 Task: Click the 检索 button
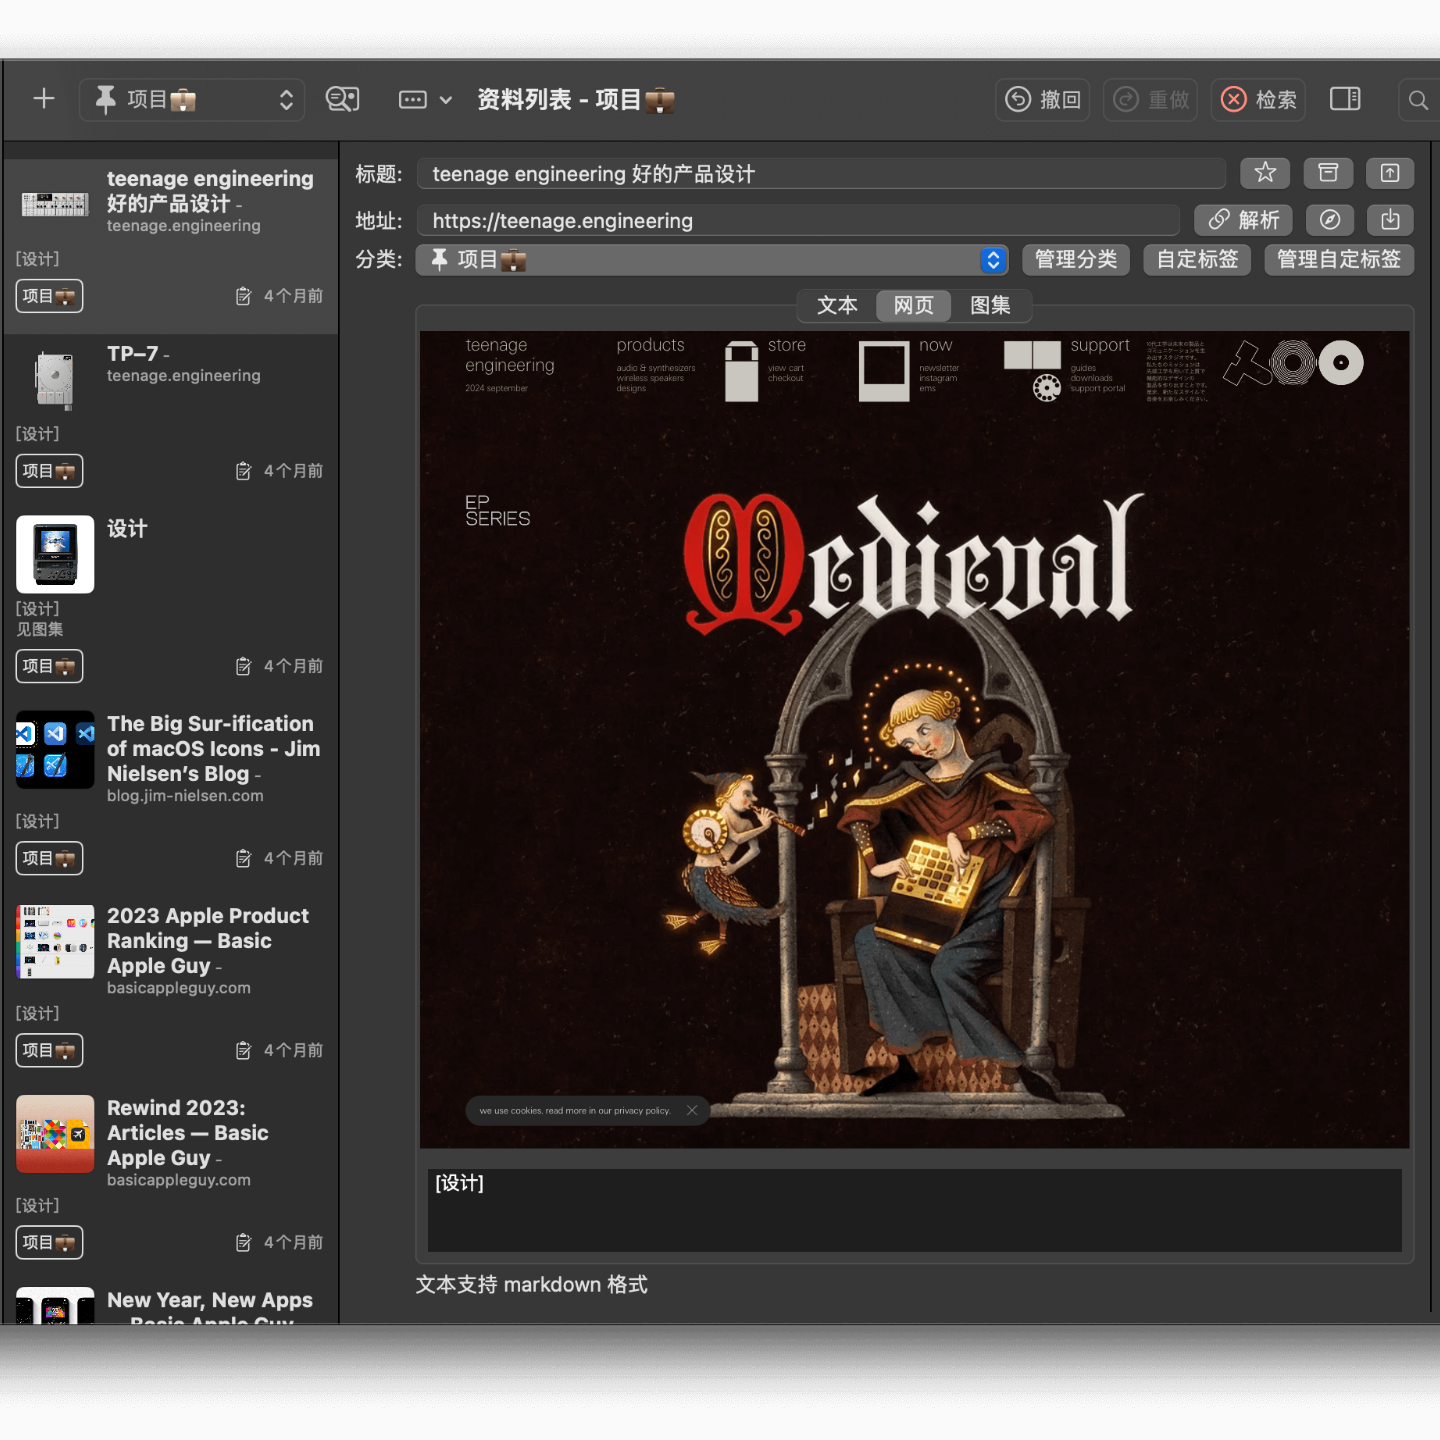1259,100
